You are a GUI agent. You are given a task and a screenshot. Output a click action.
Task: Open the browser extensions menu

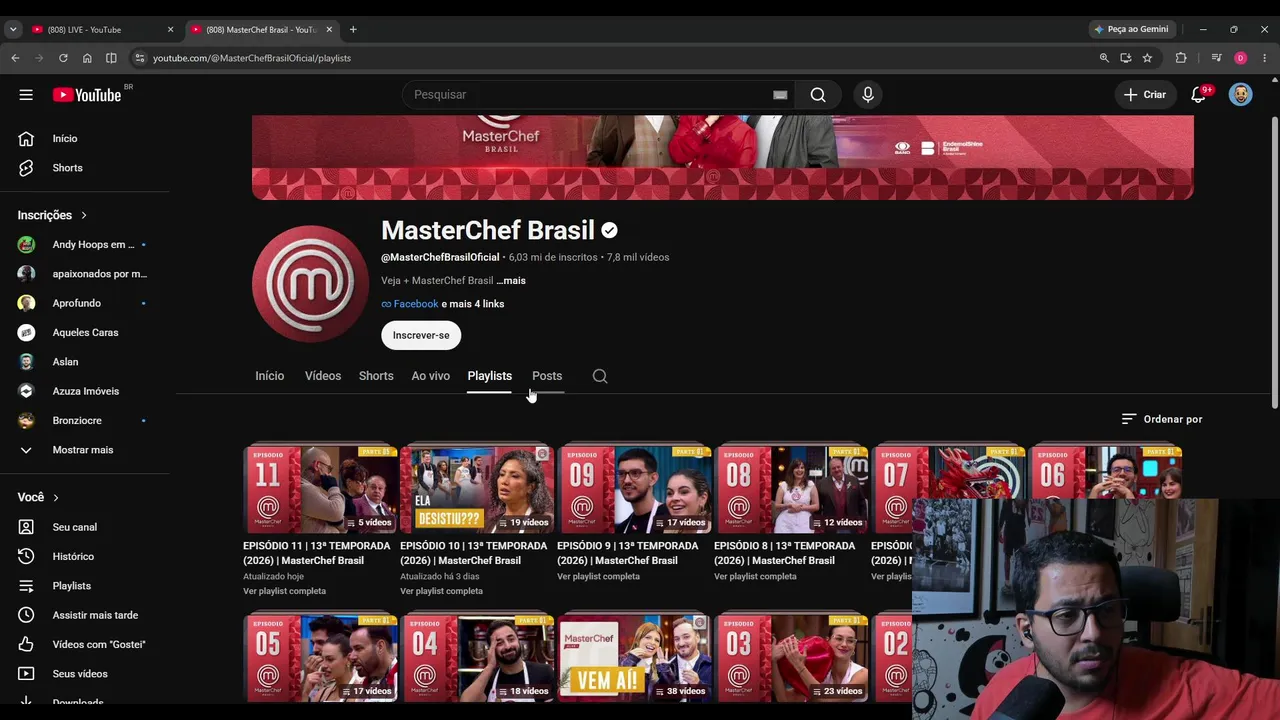coord(1181,58)
